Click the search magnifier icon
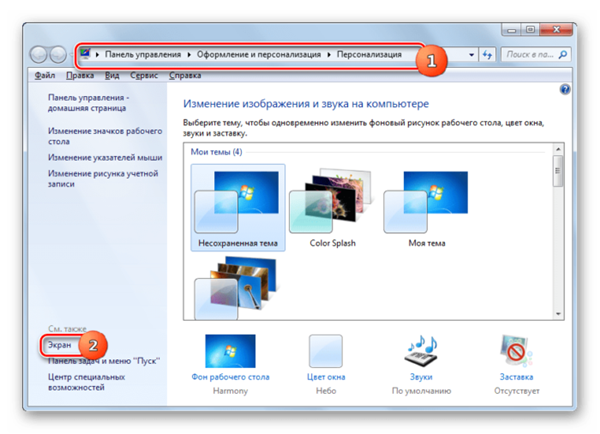Image resolution: width=600 pixels, height=434 pixels. coord(562,54)
